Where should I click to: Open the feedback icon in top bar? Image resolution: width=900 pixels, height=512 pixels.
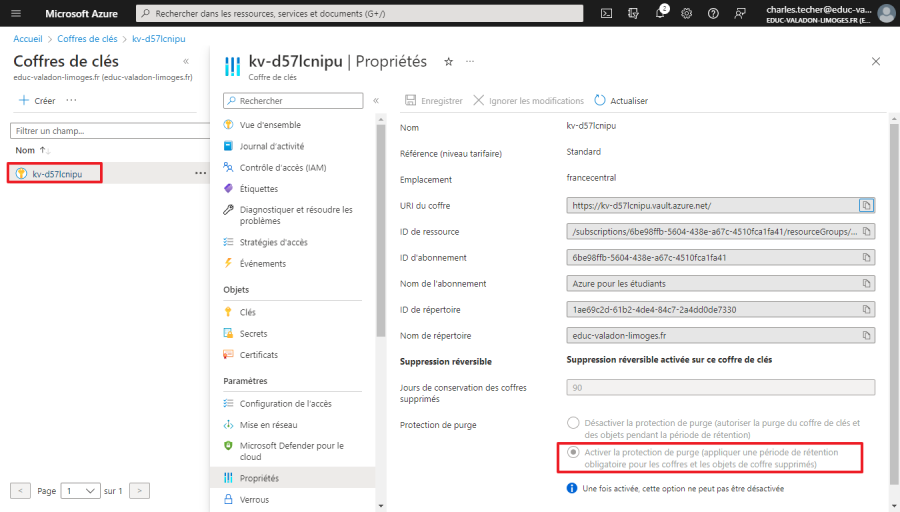point(740,13)
